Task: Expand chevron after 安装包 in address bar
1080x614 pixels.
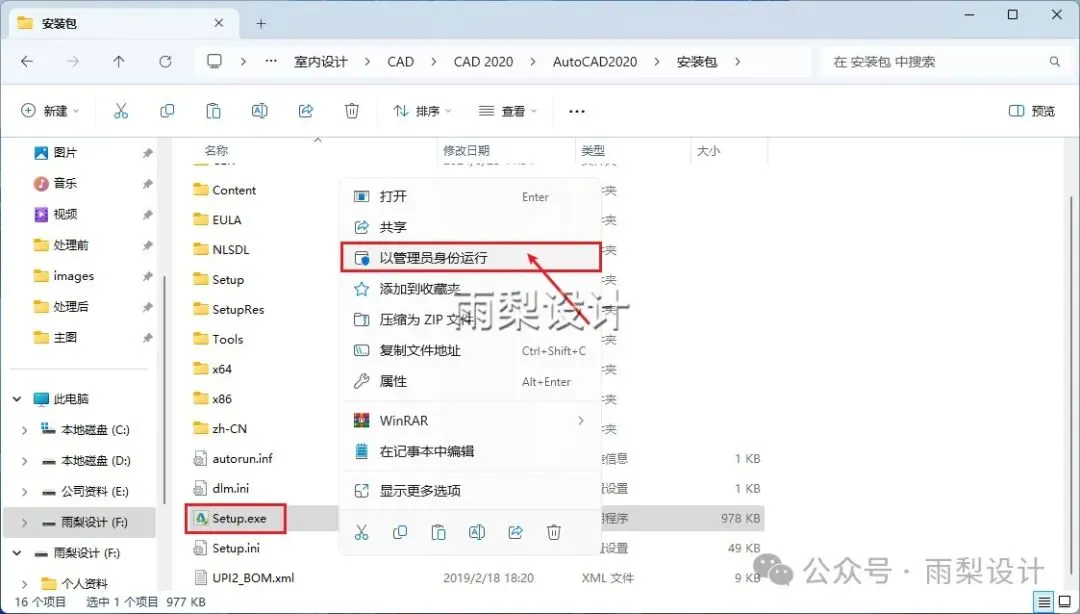Action: pyautogui.click(x=738, y=61)
